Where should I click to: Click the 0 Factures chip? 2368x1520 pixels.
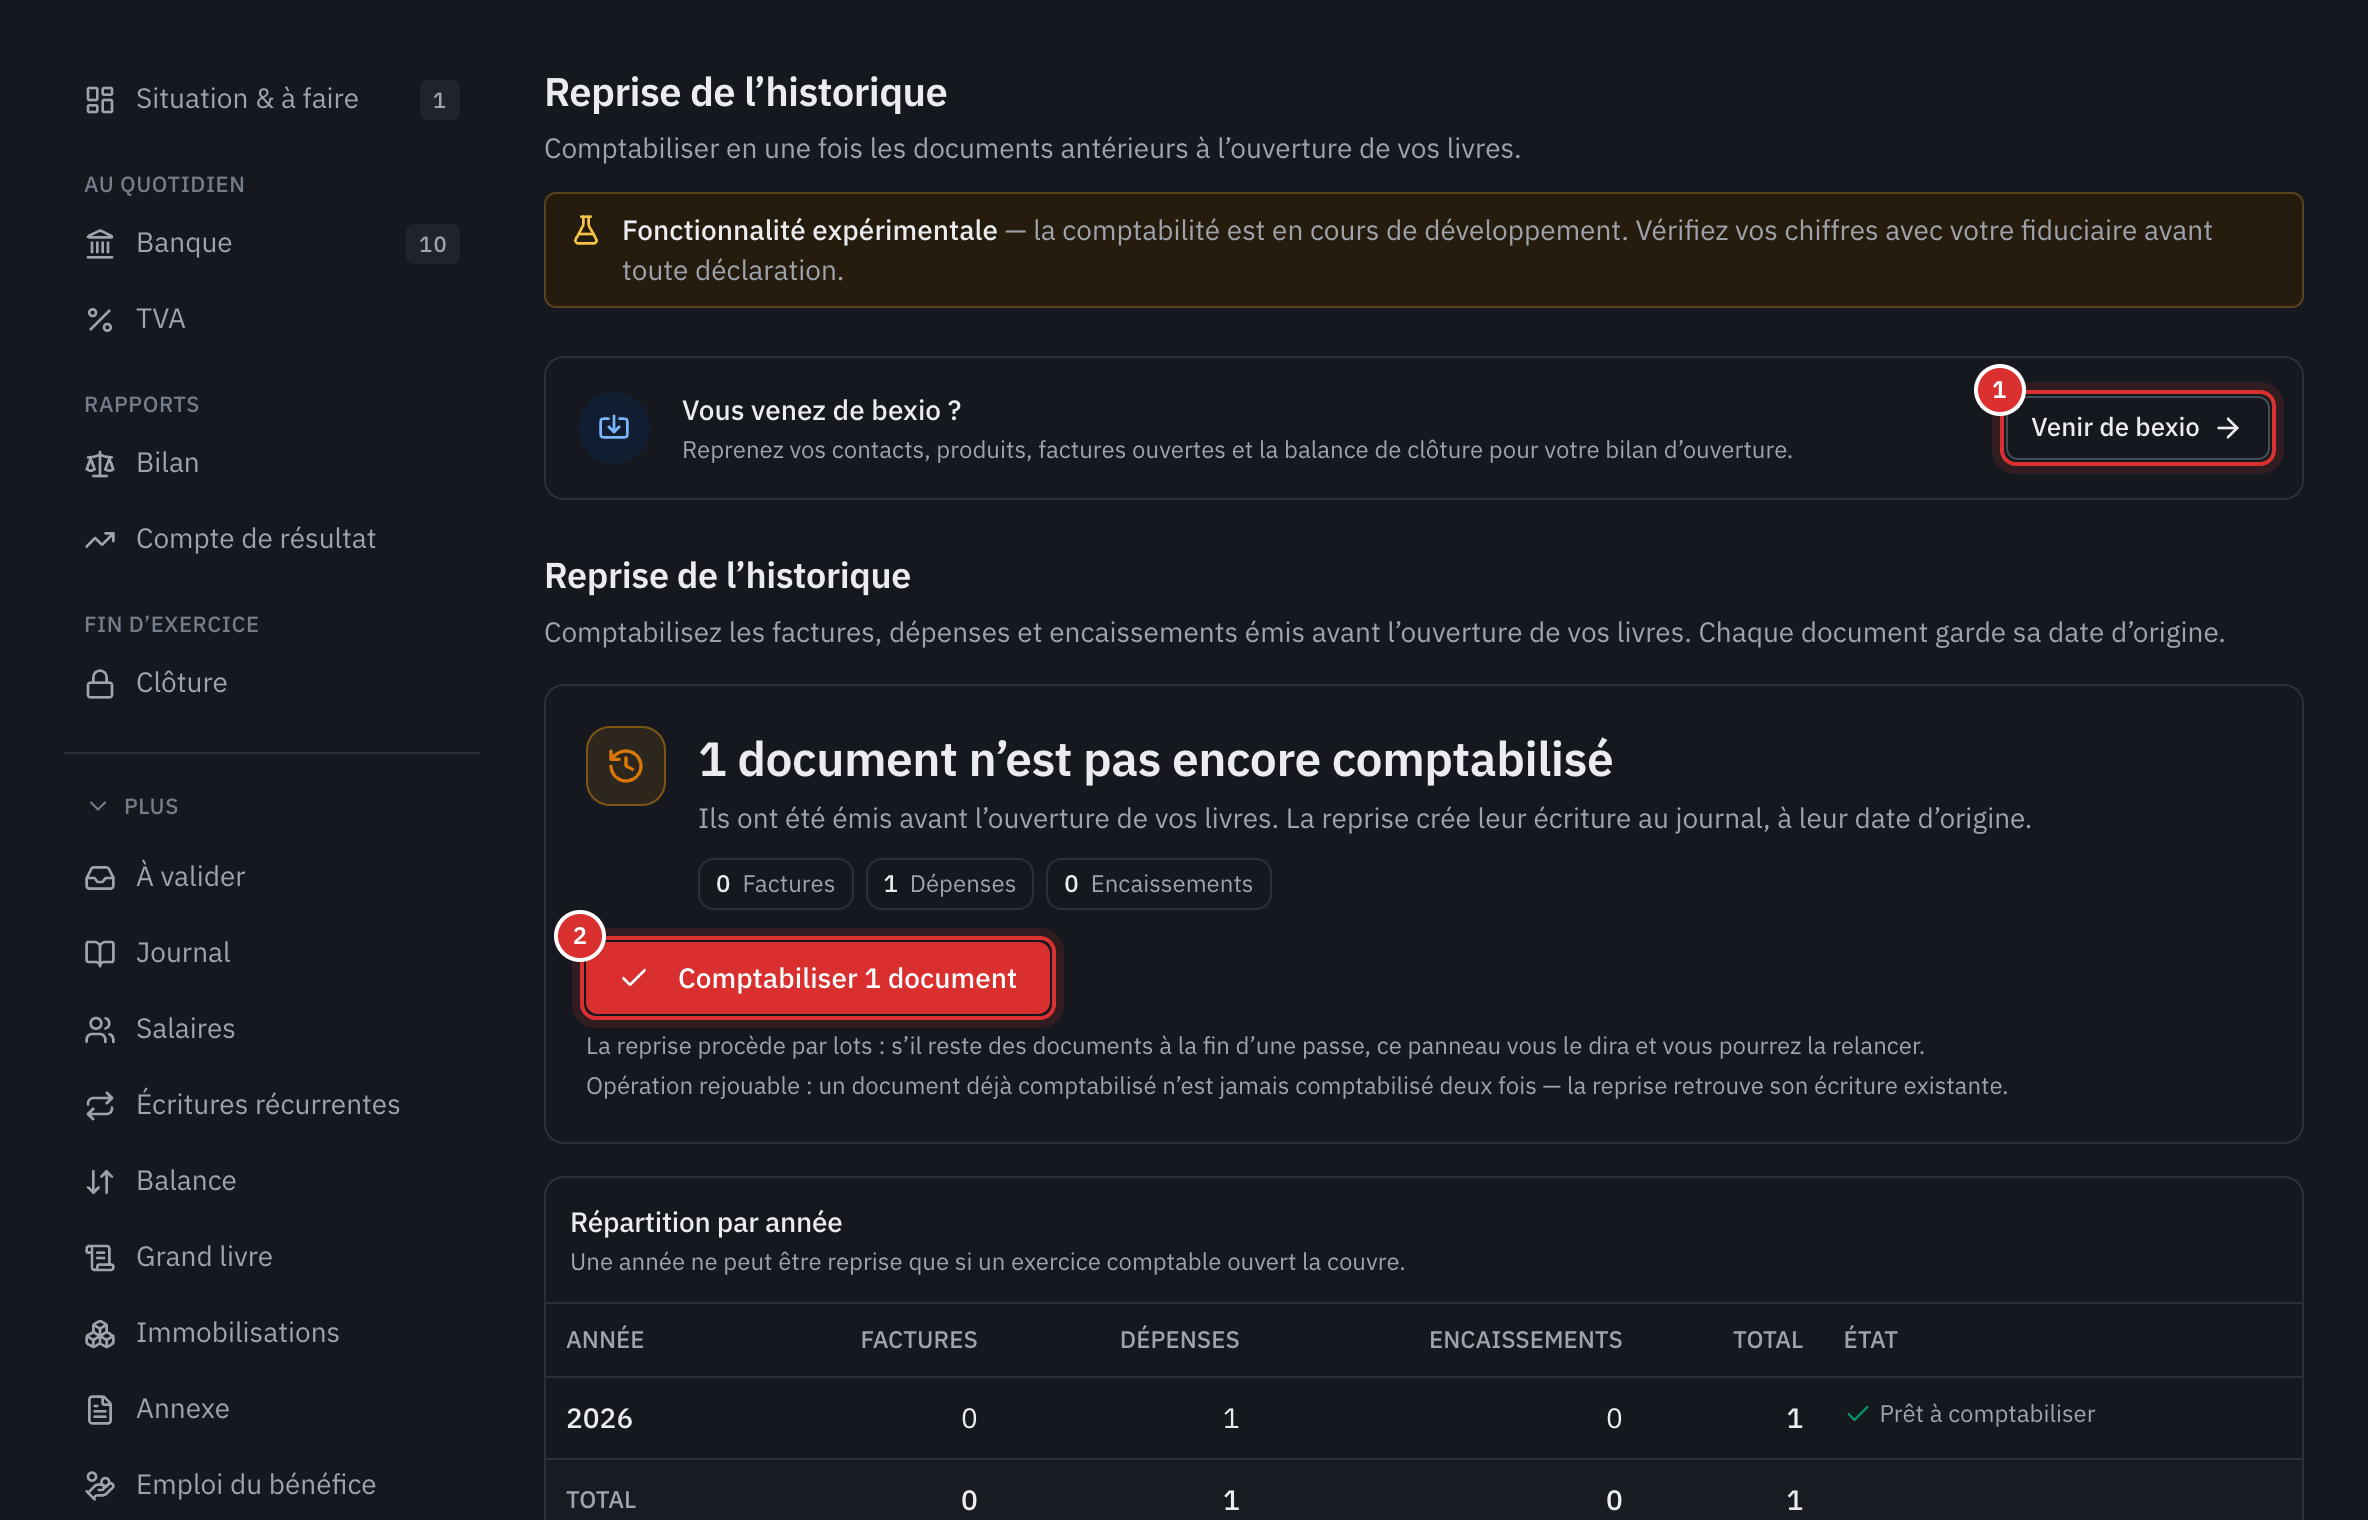[776, 884]
